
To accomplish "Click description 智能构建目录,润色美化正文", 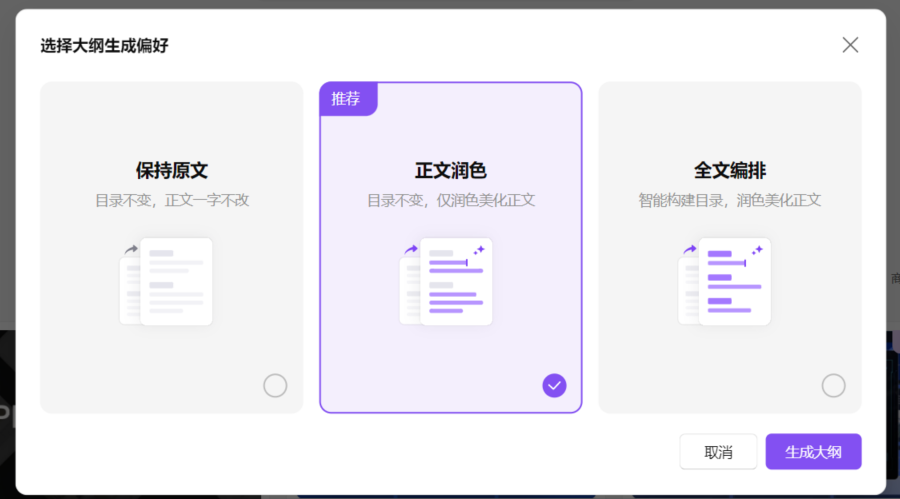I will click(730, 200).
